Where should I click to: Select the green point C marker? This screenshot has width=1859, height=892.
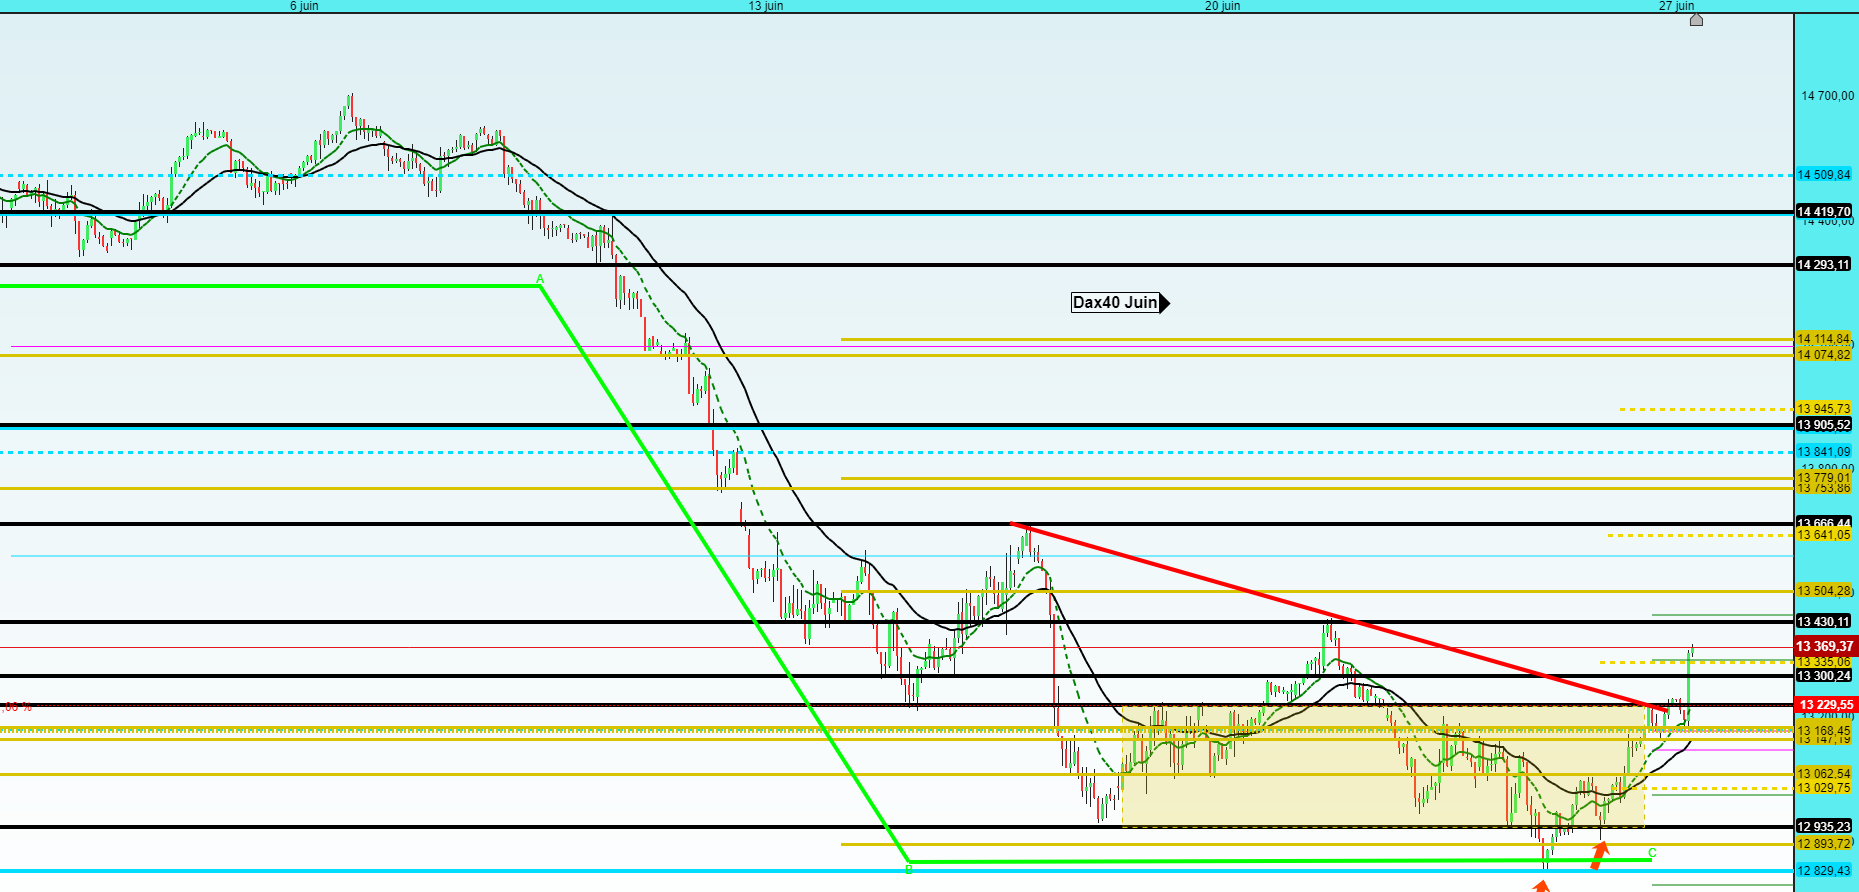1652,853
